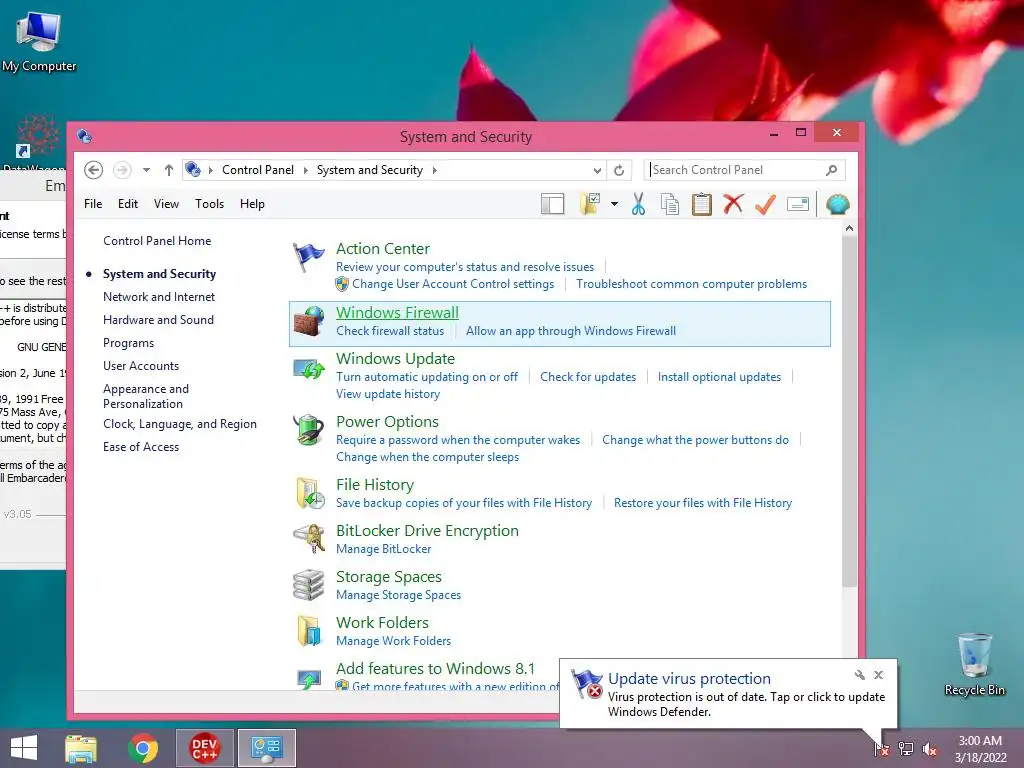Screen dimensions: 1024x768
Task: Click Manage BitLocker link
Action: click(383, 549)
